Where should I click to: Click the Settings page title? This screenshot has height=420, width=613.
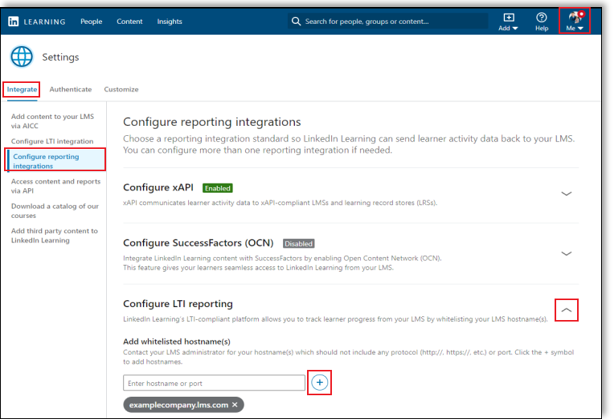pos(61,57)
